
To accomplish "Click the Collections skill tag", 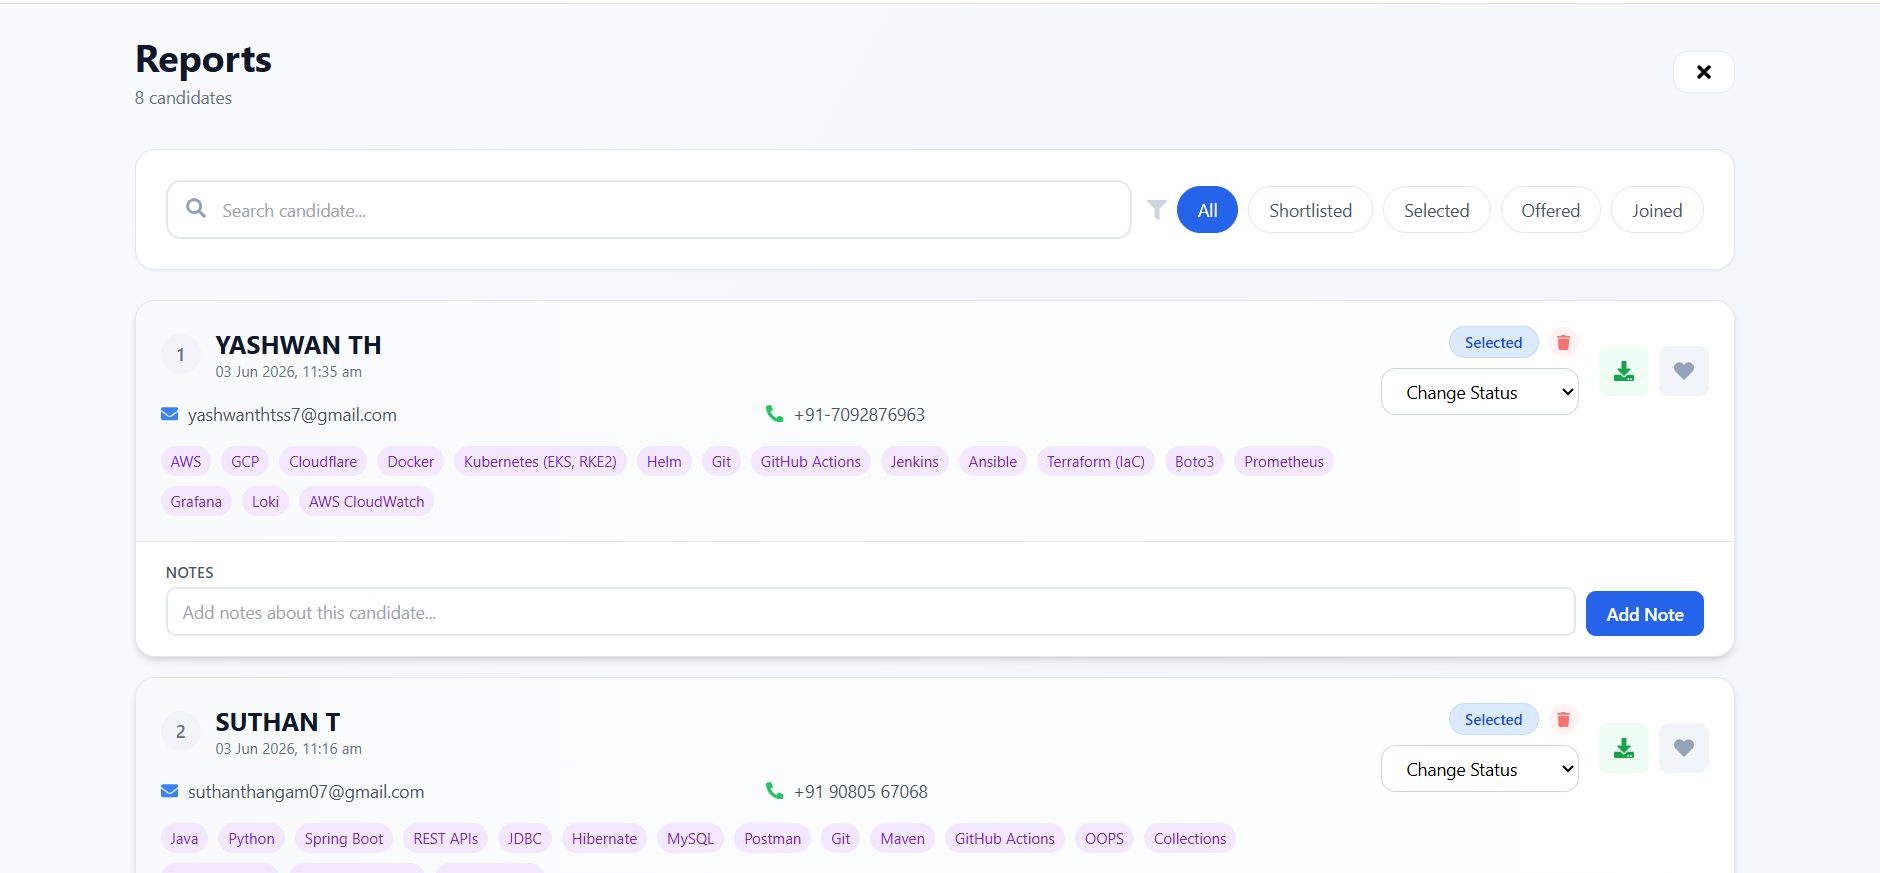I will (x=1190, y=839).
